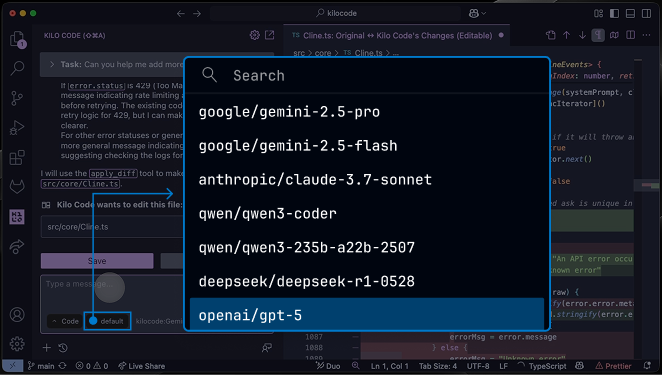Customize layout from title bar icon
662x376 pixels.
pyautogui.click(x=598, y=14)
